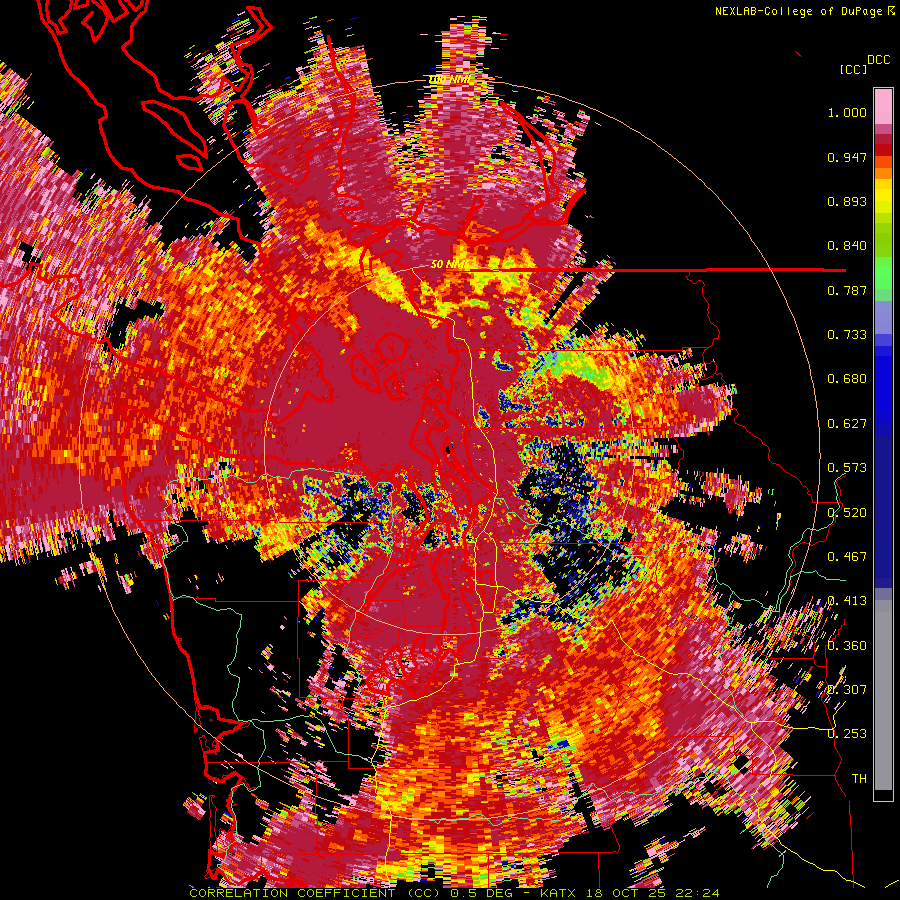
Task: Pick the orange color bar segment
Action: pyautogui.click(x=883, y=172)
